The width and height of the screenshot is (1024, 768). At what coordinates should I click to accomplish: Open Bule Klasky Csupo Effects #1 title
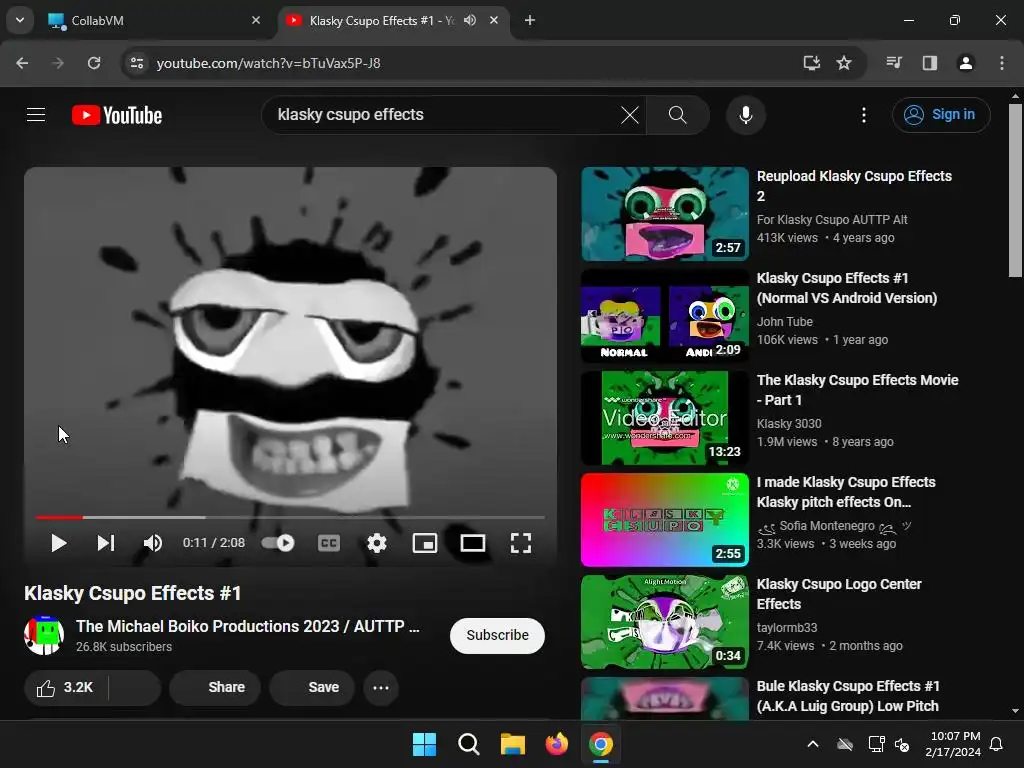coord(848,696)
